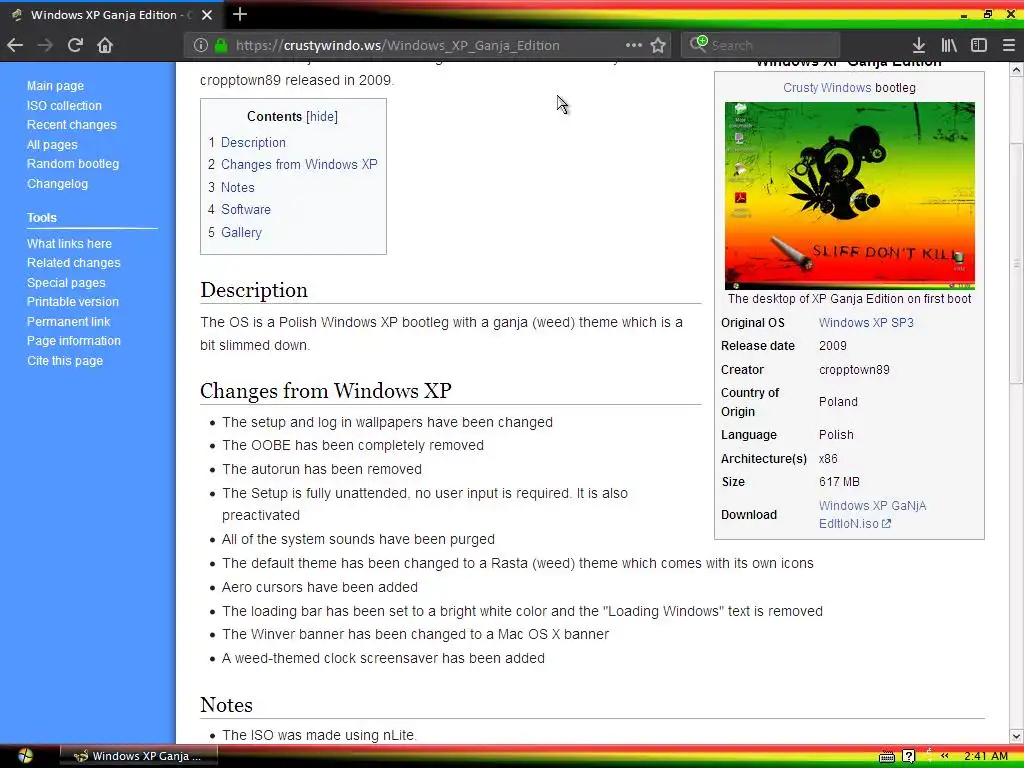Open a new tab with plus button
The height and width of the screenshot is (768, 1024).
coord(240,14)
